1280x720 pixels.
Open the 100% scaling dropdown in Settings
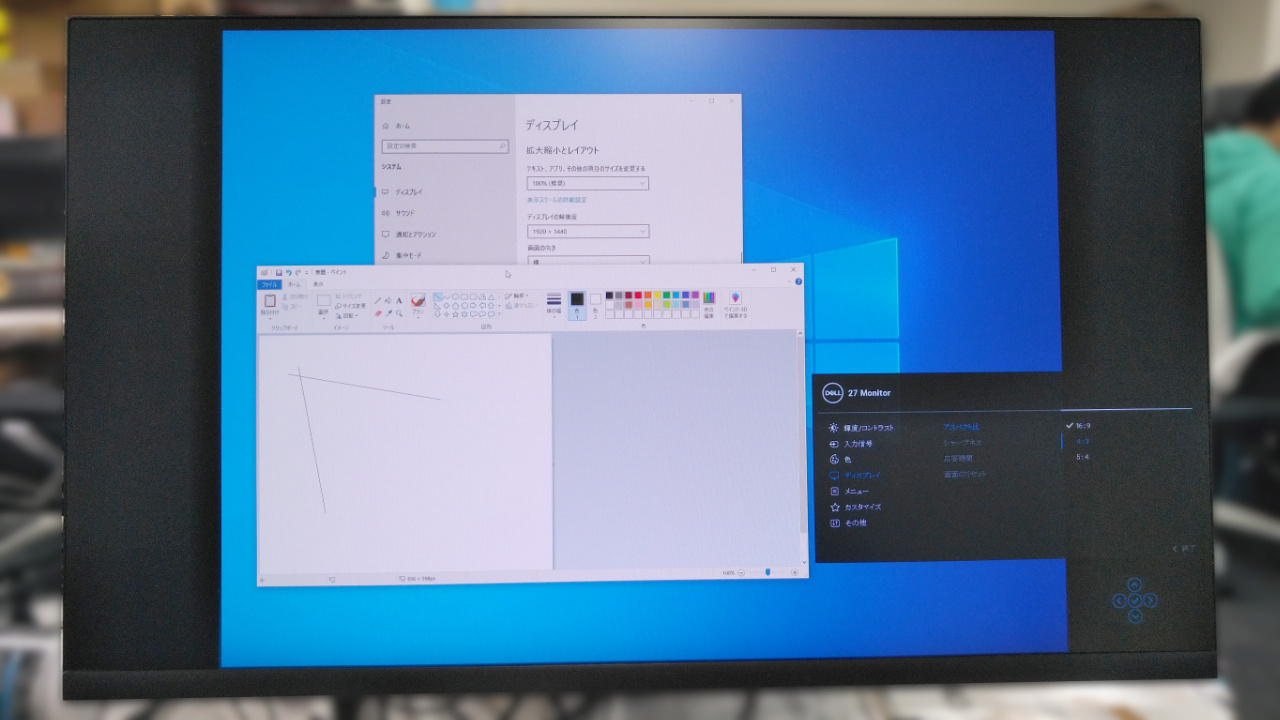(x=587, y=183)
